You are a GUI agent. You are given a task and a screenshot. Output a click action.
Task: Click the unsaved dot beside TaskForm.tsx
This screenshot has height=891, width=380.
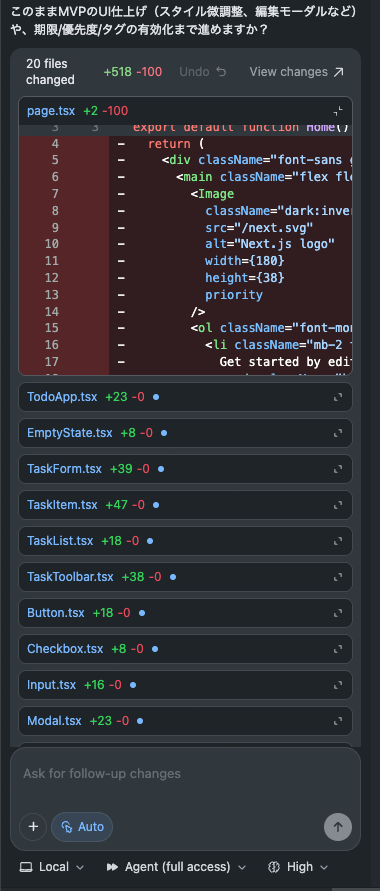tap(161, 469)
